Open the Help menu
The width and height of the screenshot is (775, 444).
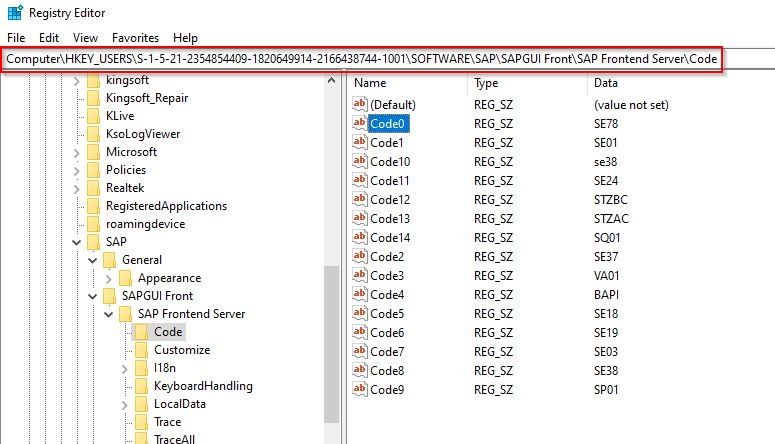[185, 38]
